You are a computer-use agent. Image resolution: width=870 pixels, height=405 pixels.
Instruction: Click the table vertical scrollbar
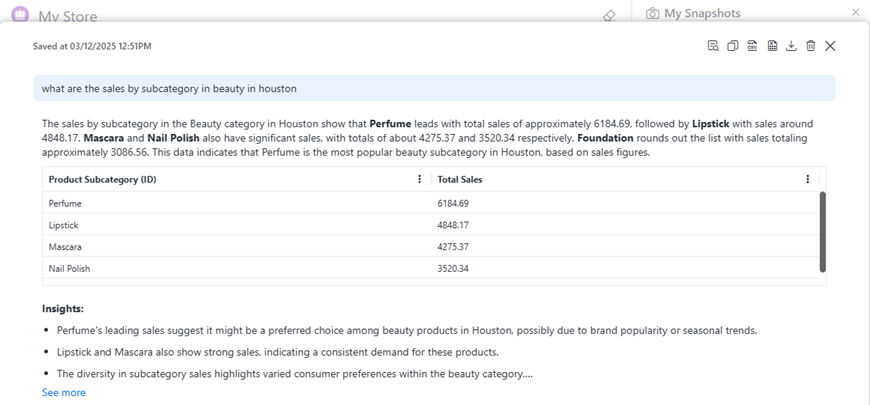pos(823,231)
